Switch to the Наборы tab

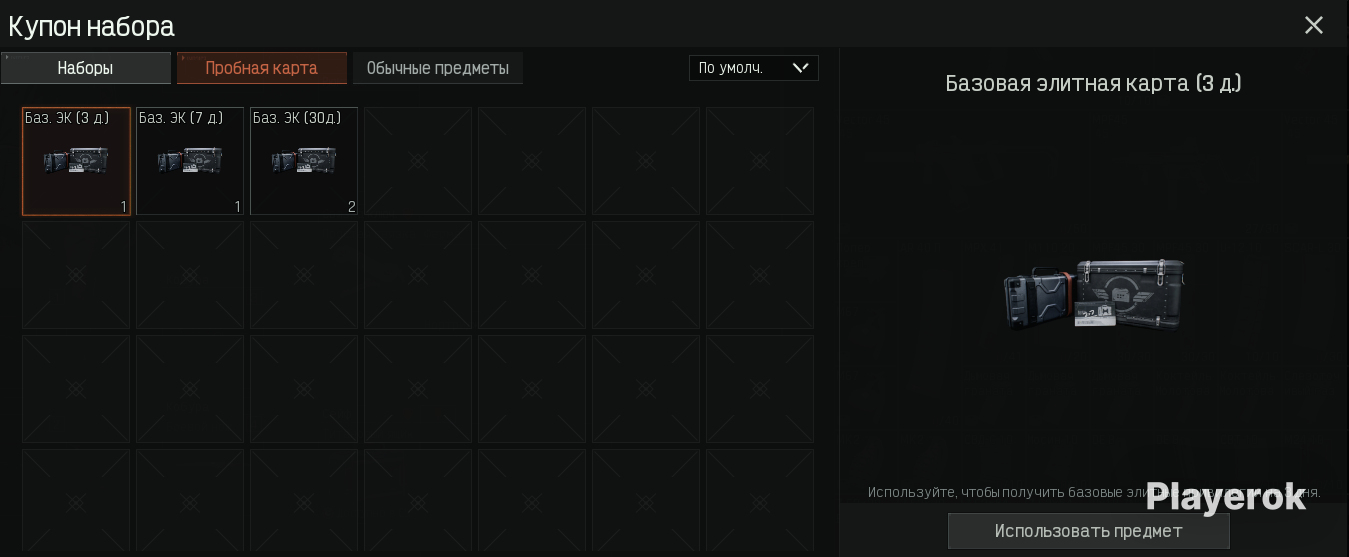pos(86,68)
